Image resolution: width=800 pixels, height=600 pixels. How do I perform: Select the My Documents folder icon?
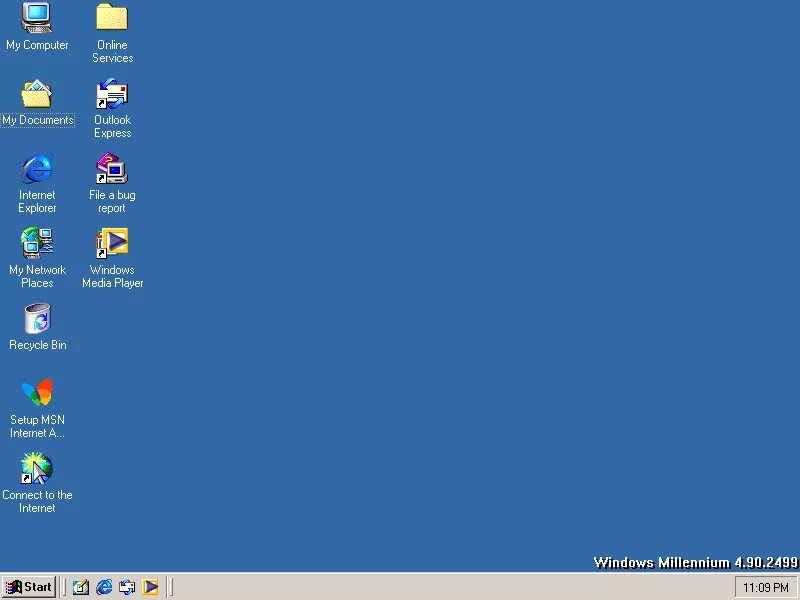click(36, 93)
